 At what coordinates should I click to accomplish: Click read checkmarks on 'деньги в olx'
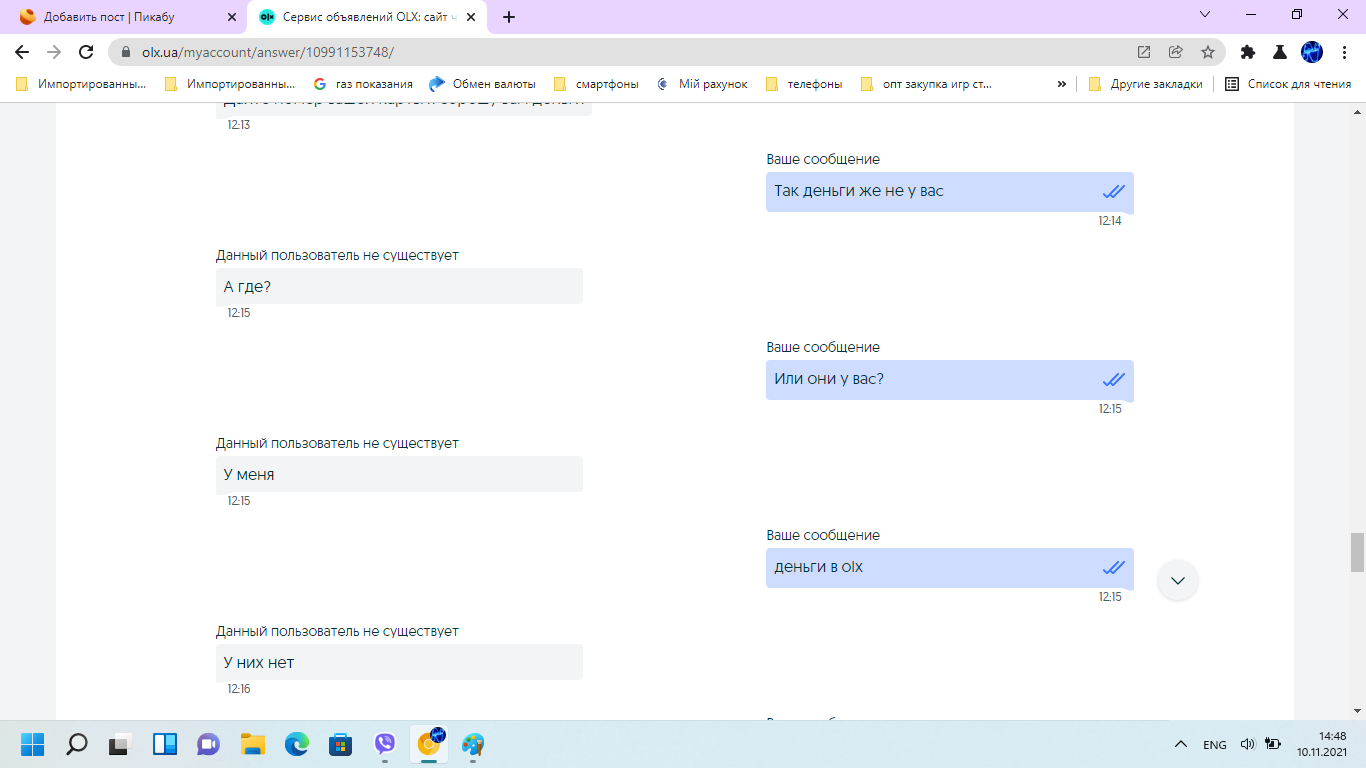coord(1114,567)
